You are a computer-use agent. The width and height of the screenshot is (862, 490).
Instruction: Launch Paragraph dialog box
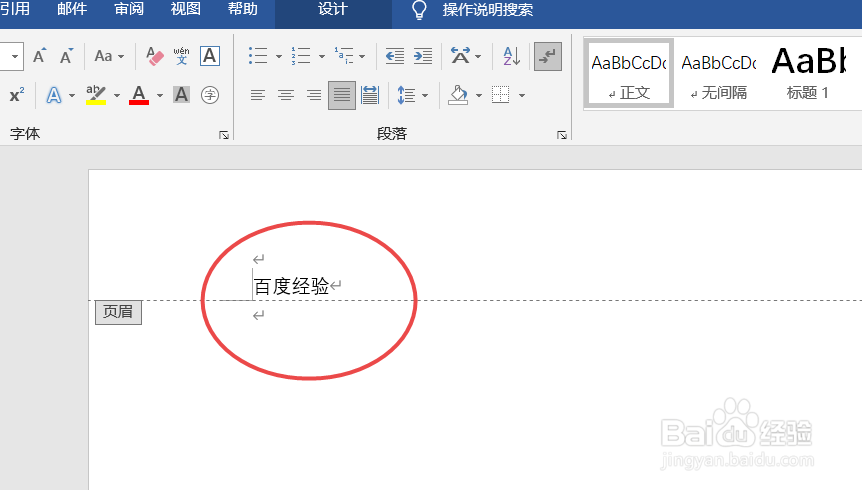(562, 135)
